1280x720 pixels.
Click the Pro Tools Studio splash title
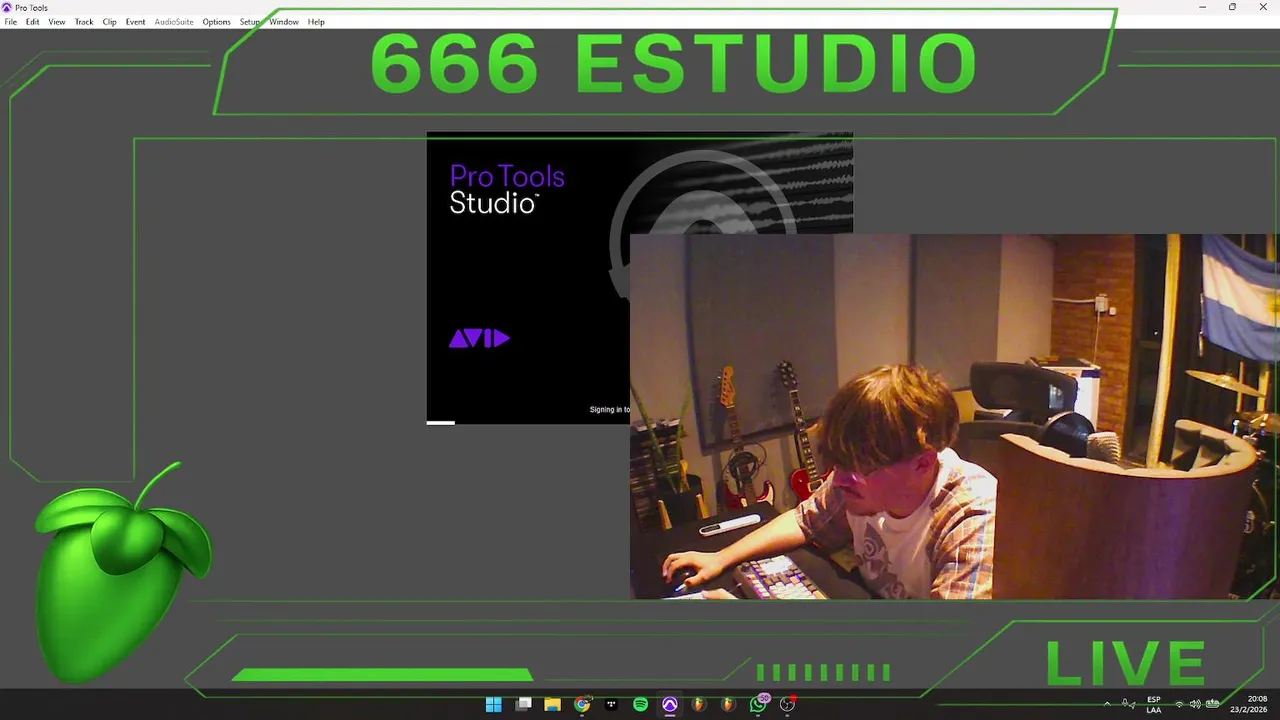point(507,190)
